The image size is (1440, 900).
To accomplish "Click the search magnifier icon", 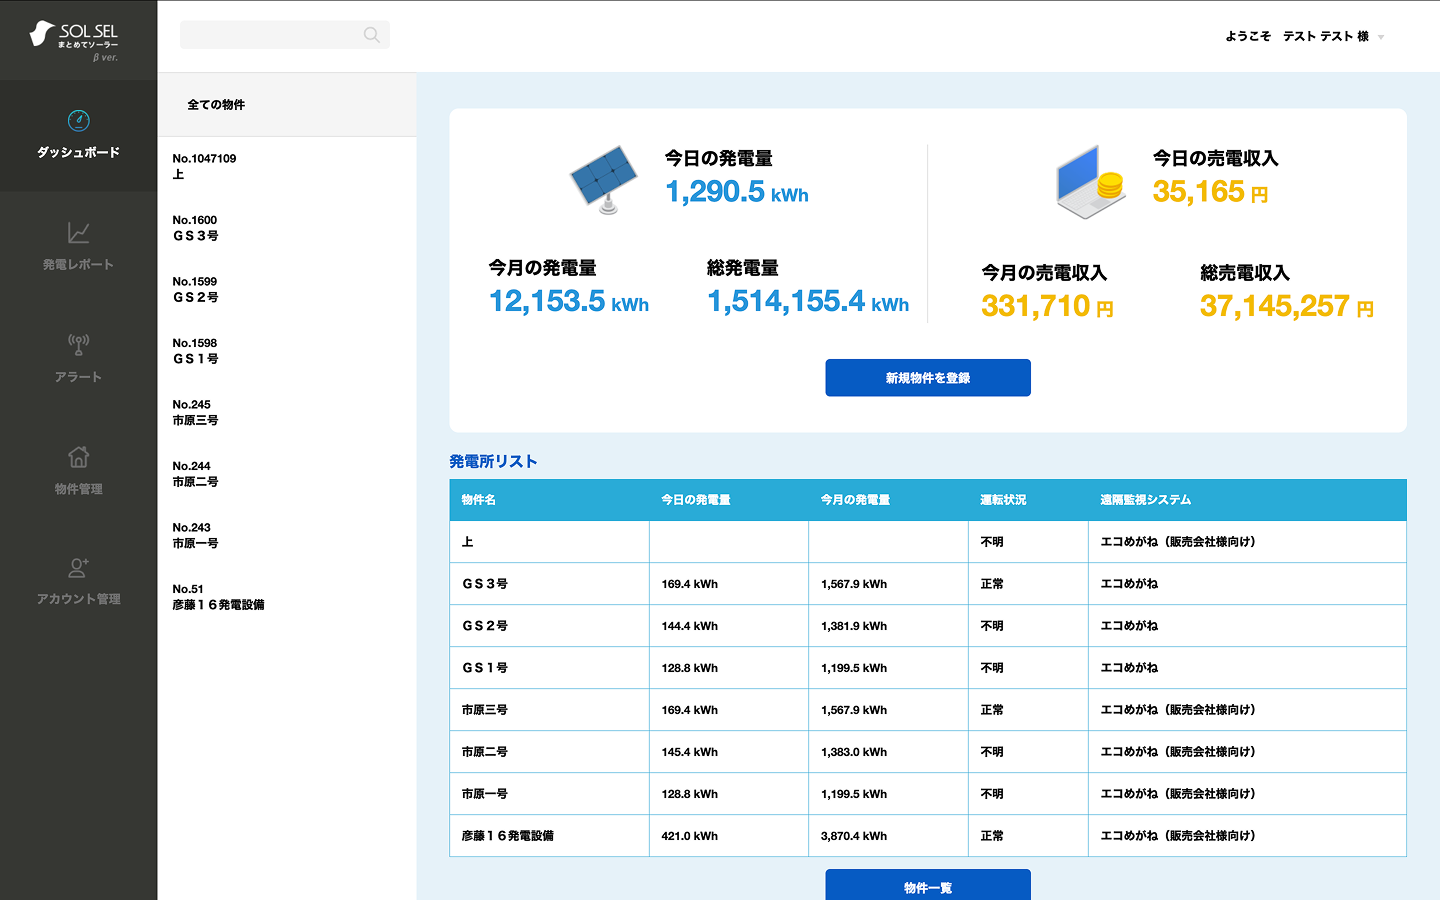I will point(371,34).
